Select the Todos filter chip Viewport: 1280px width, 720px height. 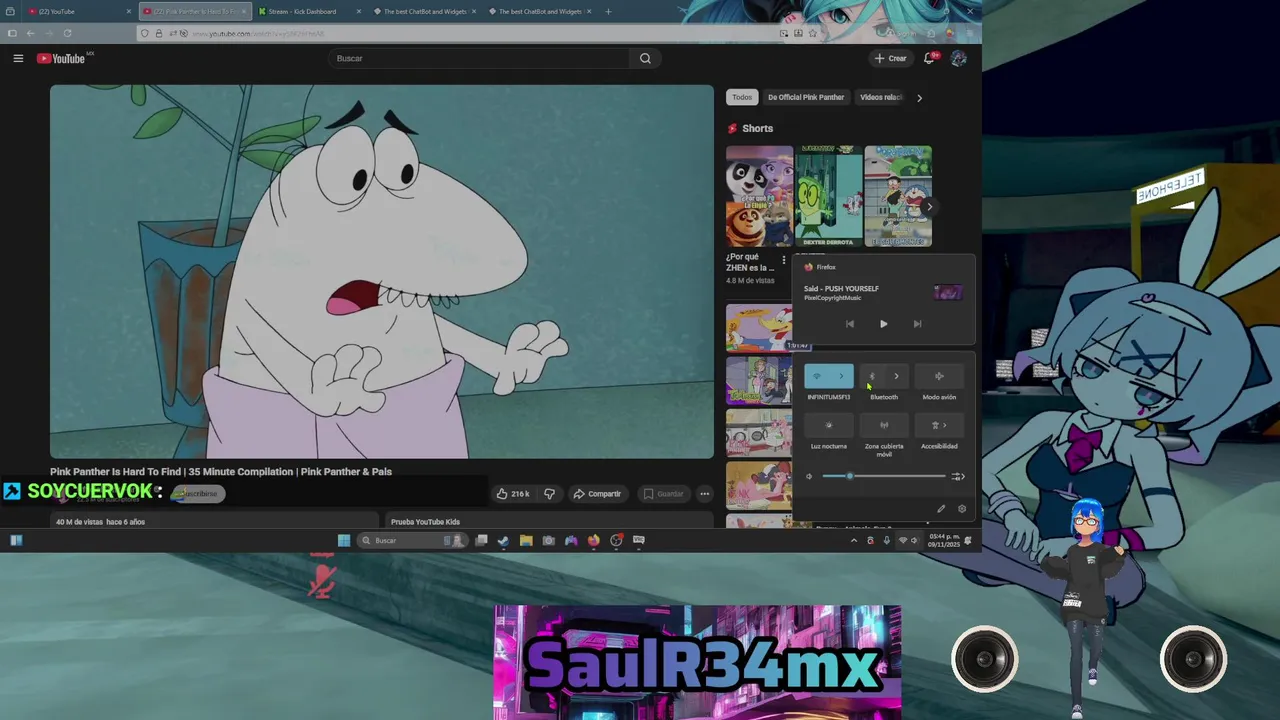742,97
